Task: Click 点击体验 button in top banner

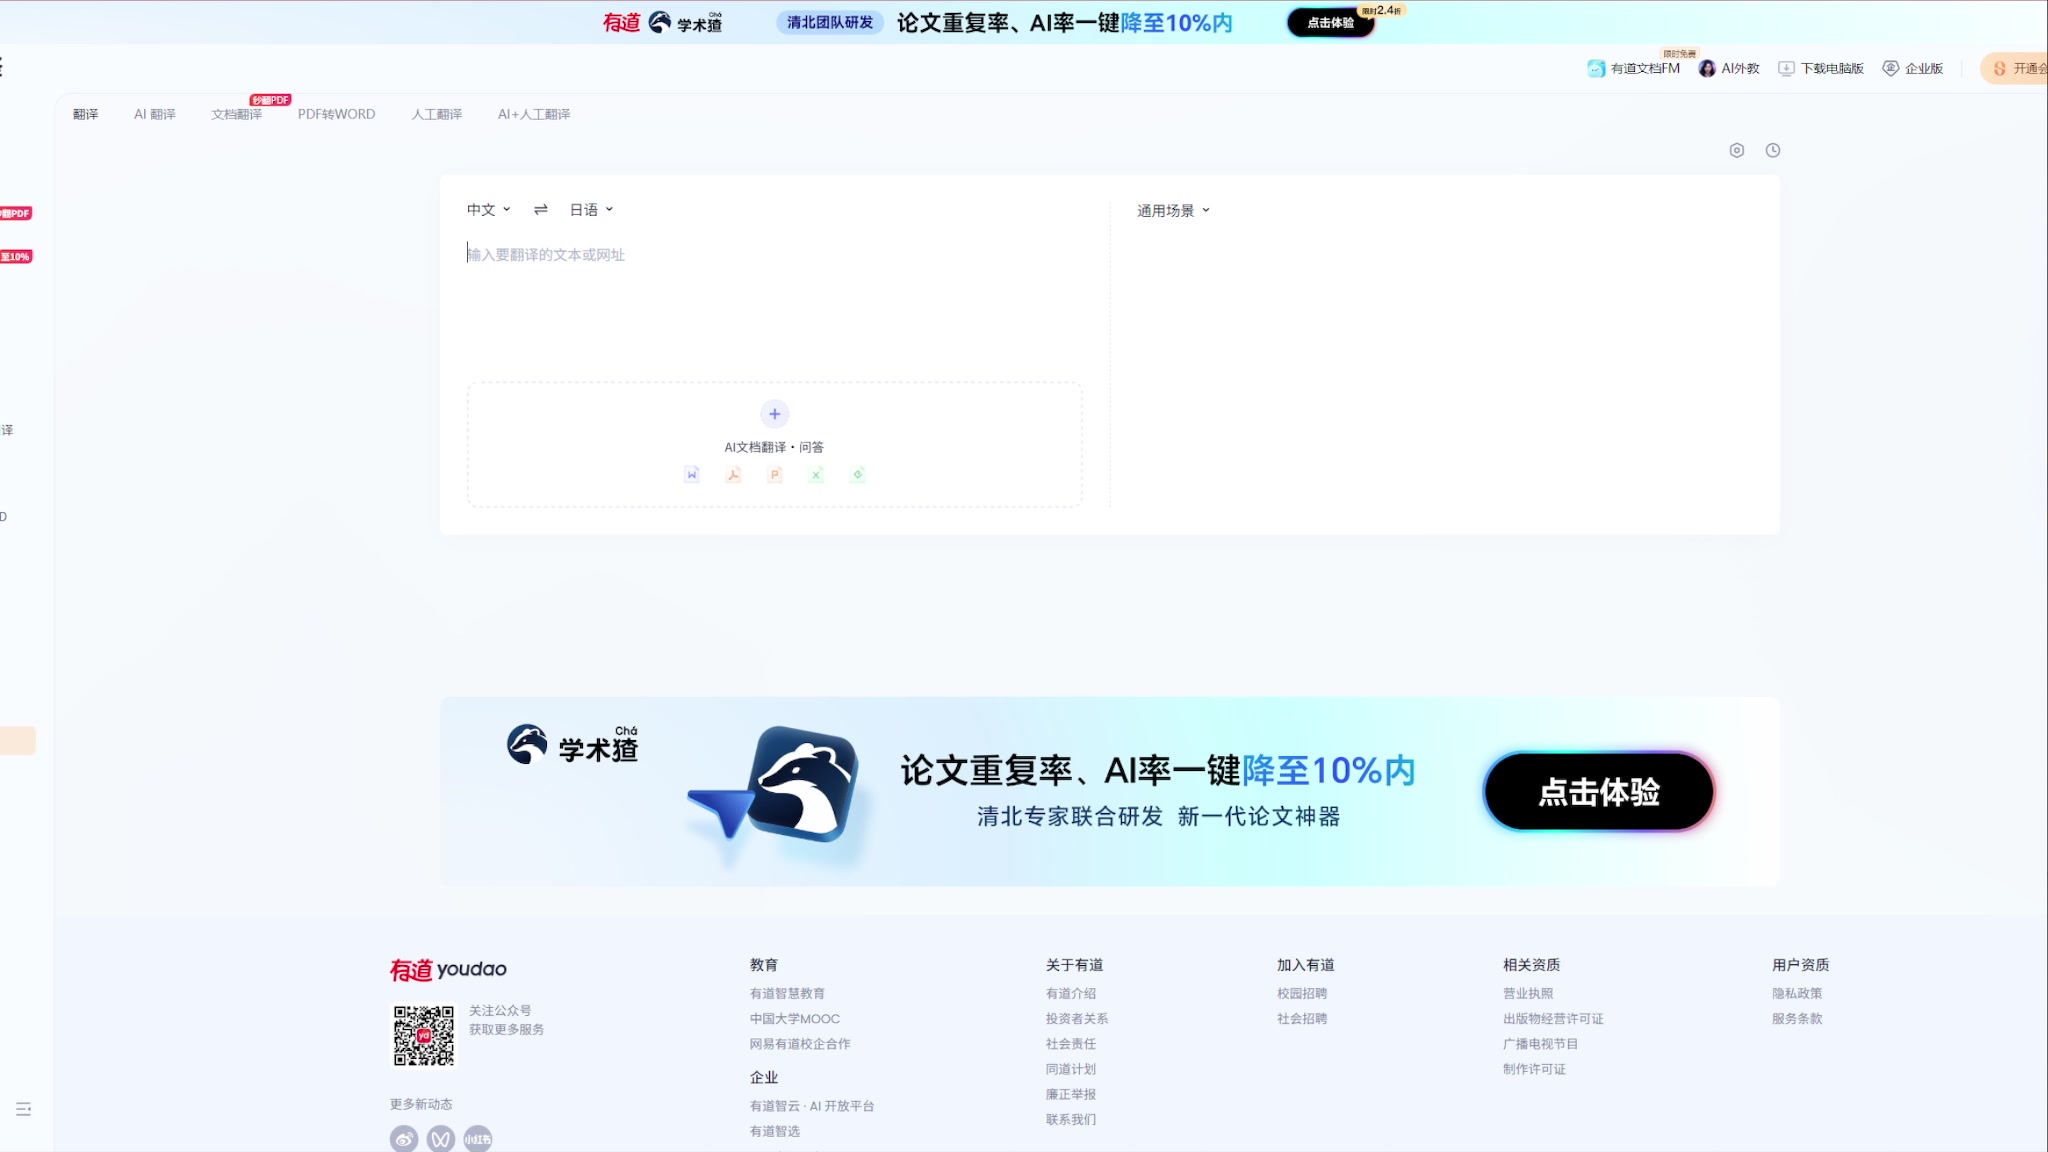Action: [x=1331, y=22]
